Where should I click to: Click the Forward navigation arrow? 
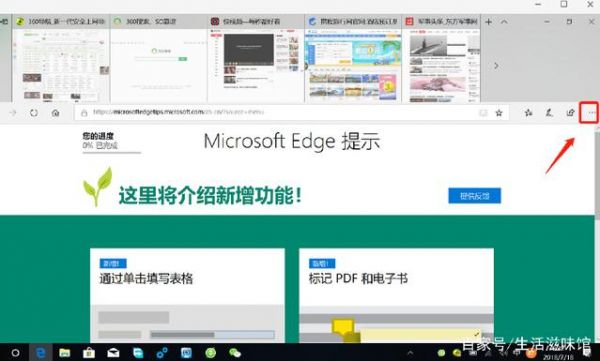point(13,113)
